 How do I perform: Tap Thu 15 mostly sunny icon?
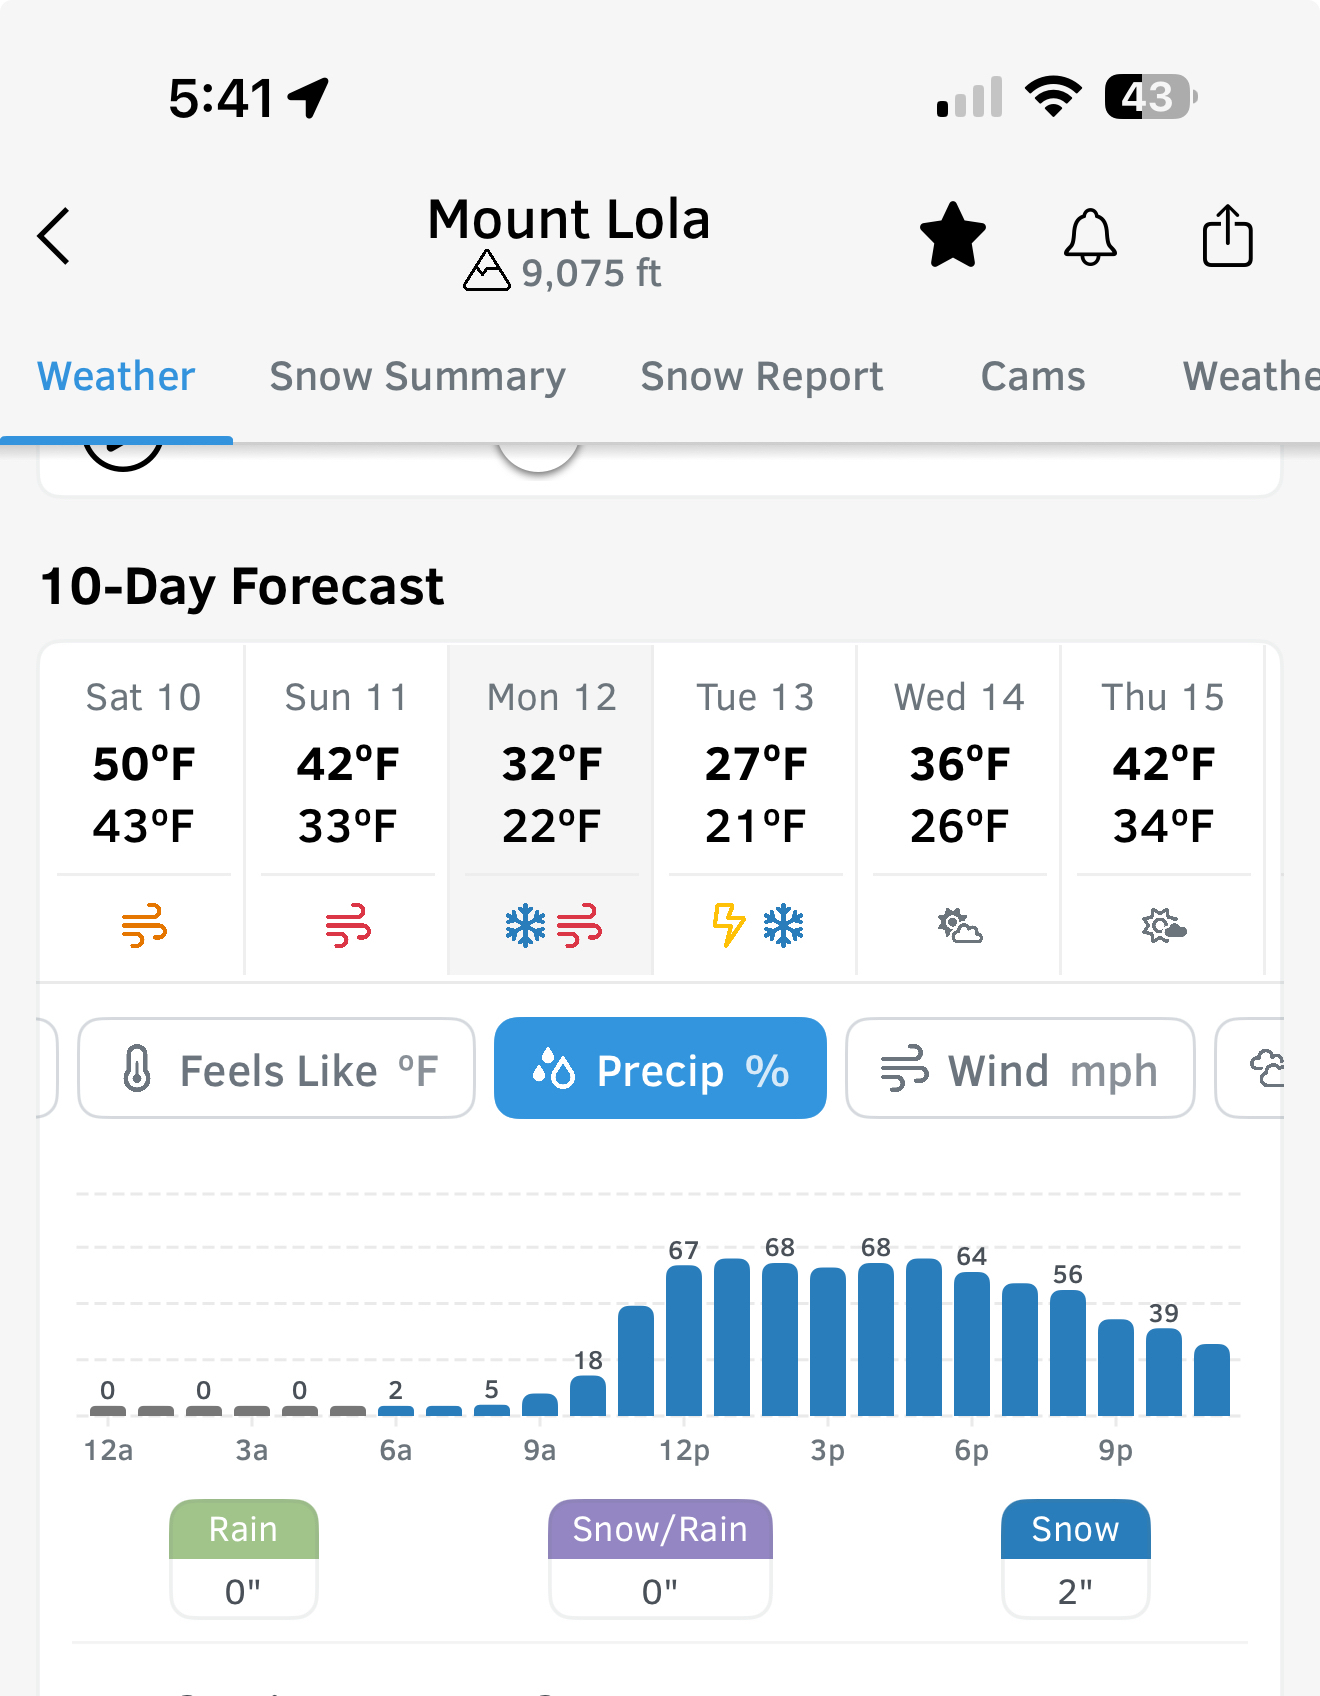point(1163,926)
